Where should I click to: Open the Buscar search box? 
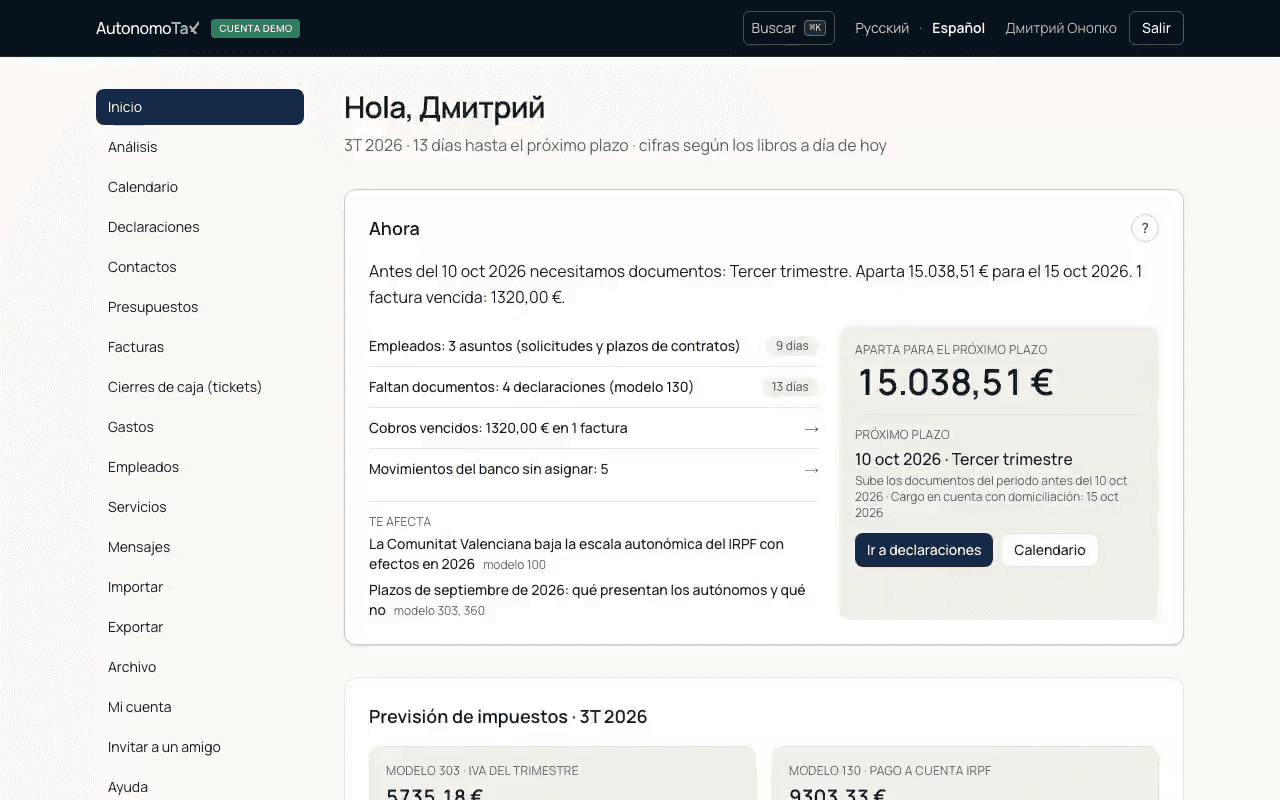tap(789, 28)
